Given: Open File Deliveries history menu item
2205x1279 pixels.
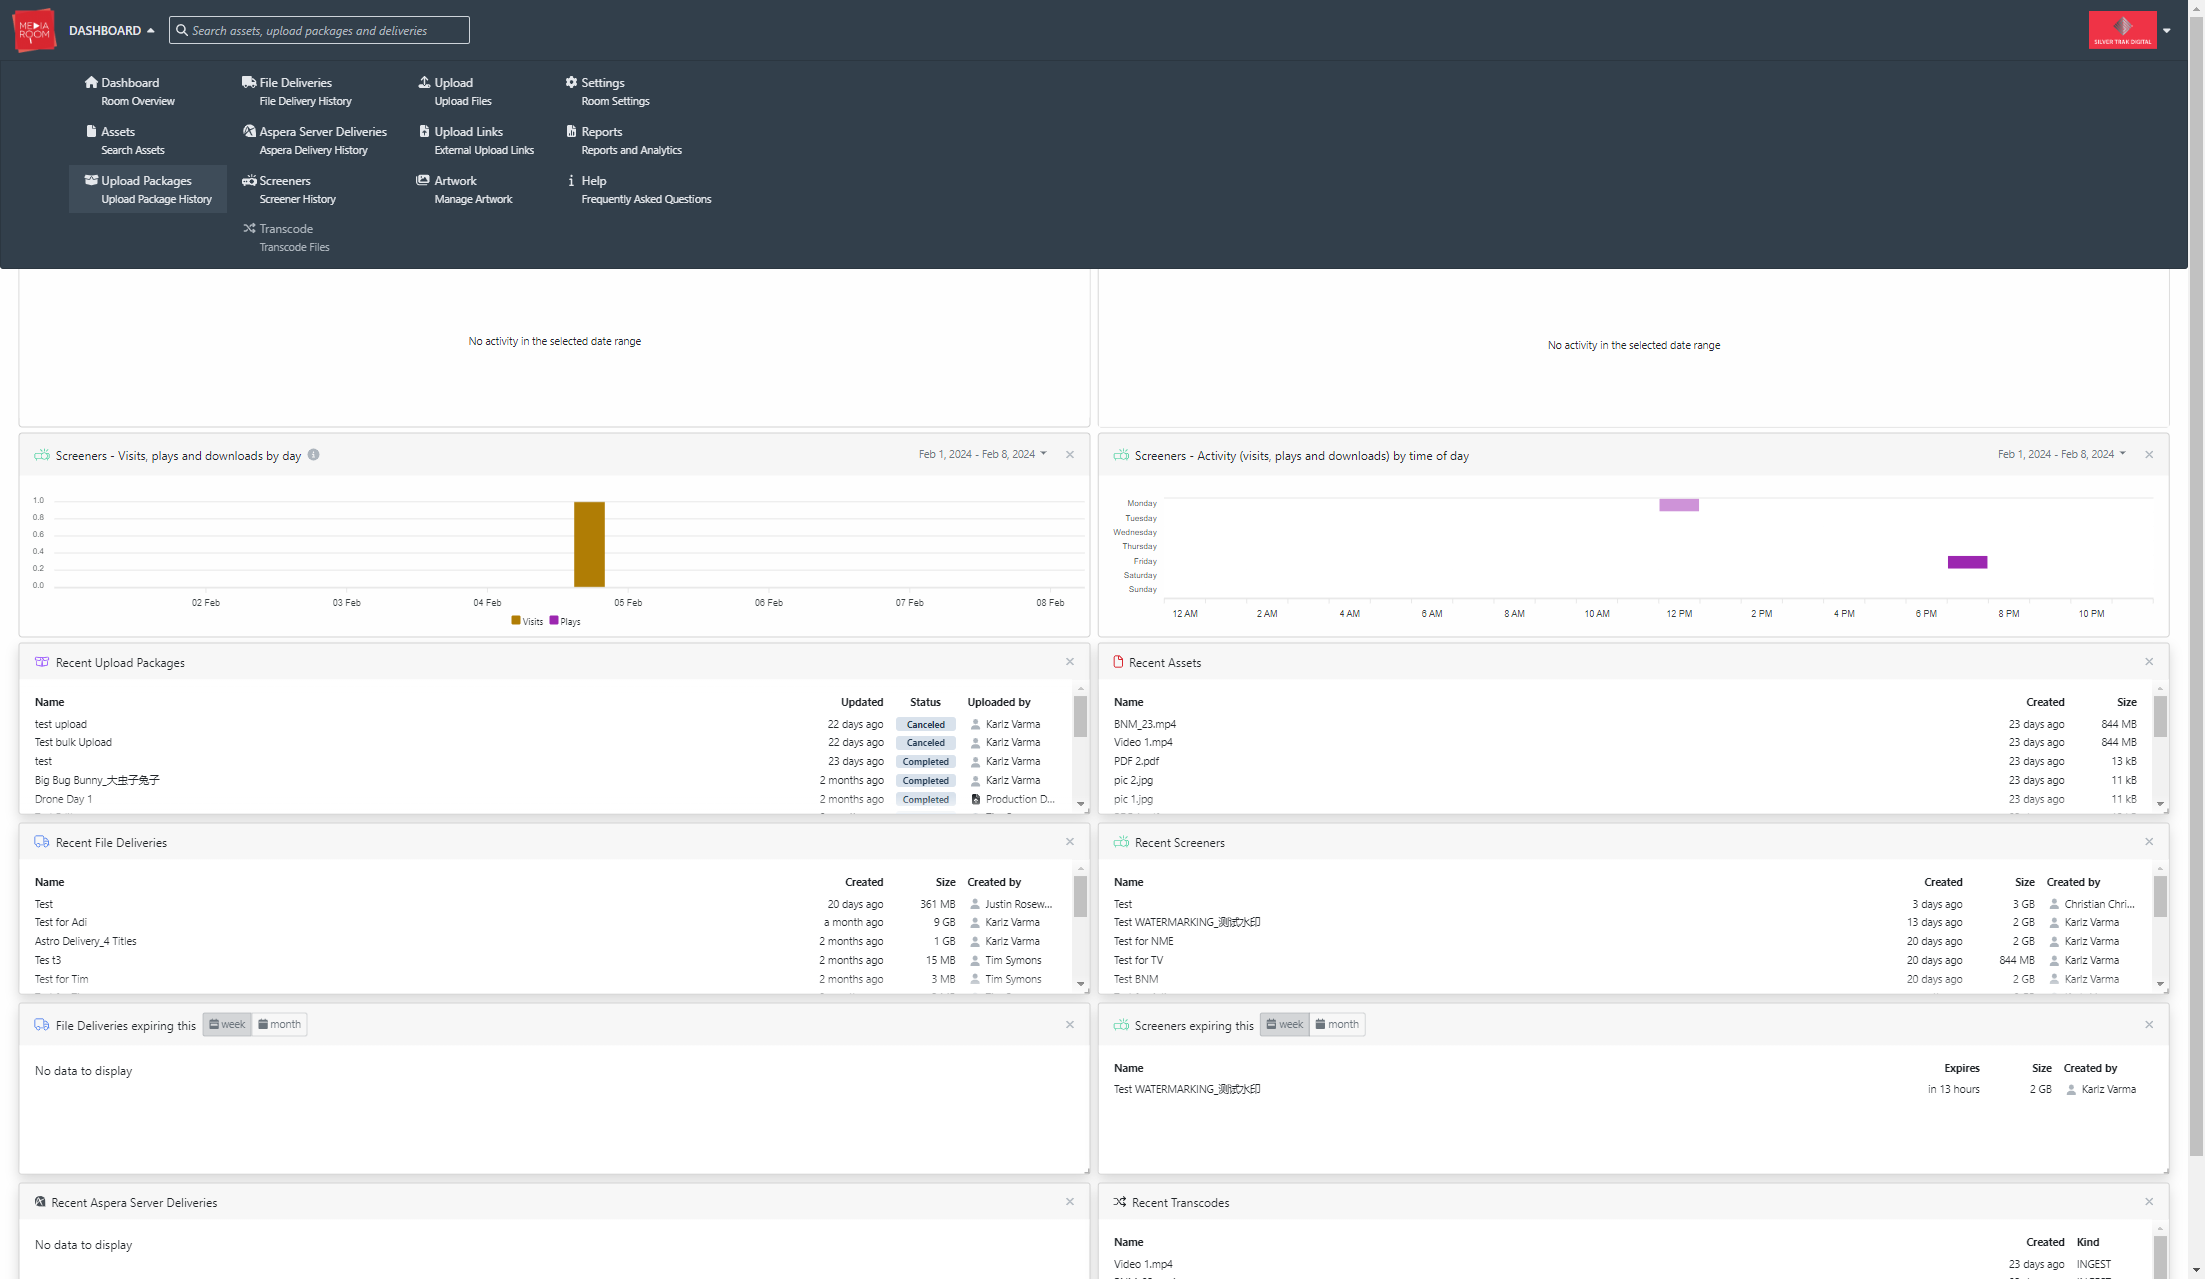Looking at the screenshot, I should click(296, 91).
